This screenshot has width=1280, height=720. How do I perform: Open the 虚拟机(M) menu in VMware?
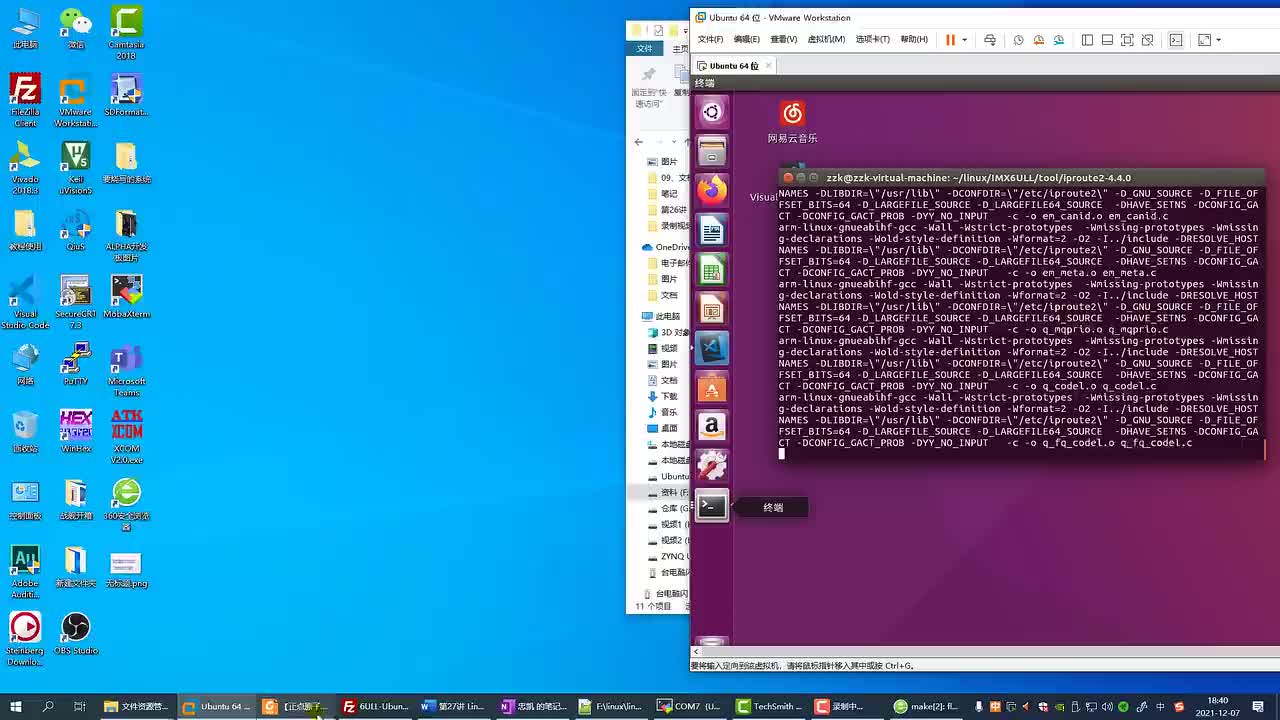point(826,40)
